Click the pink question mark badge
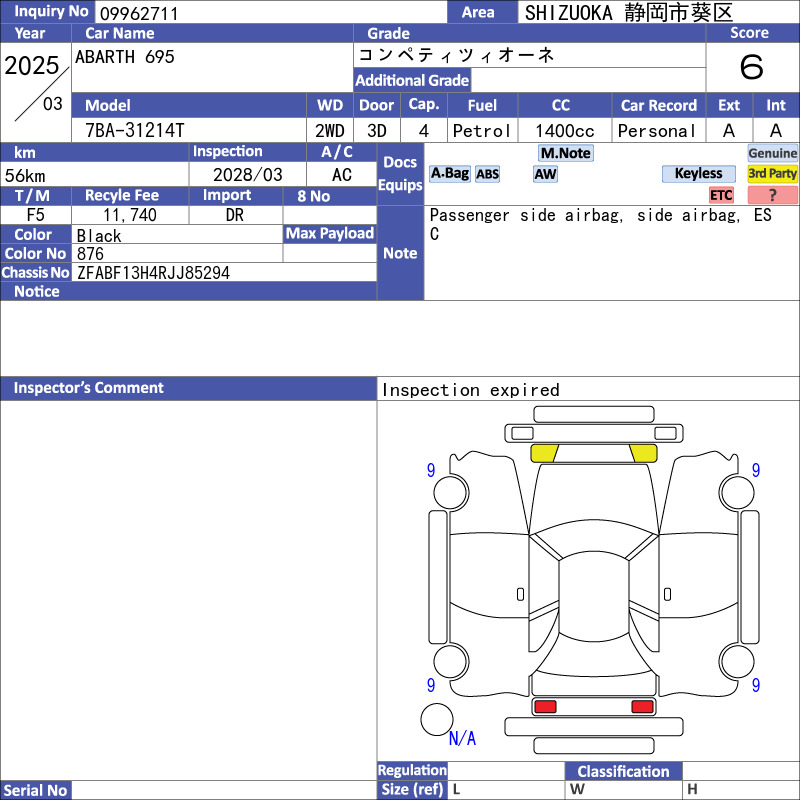The height and width of the screenshot is (800, 800). [x=772, y=195]
